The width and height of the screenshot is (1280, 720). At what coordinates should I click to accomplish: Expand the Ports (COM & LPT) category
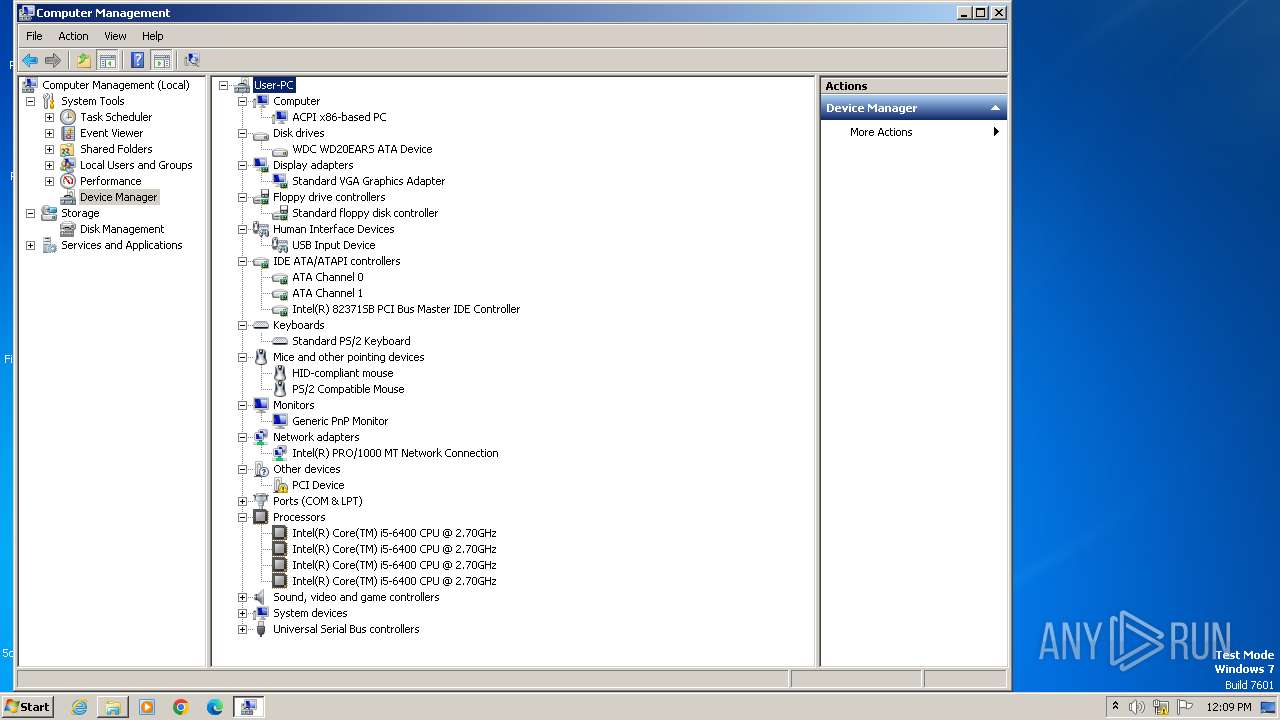(242, 501)
